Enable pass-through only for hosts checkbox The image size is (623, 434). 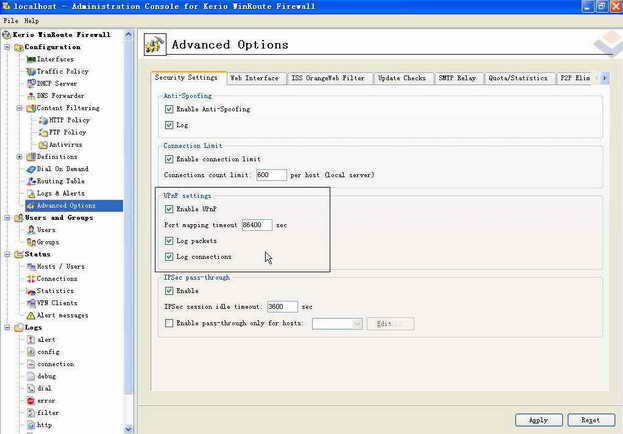point(169,323)
